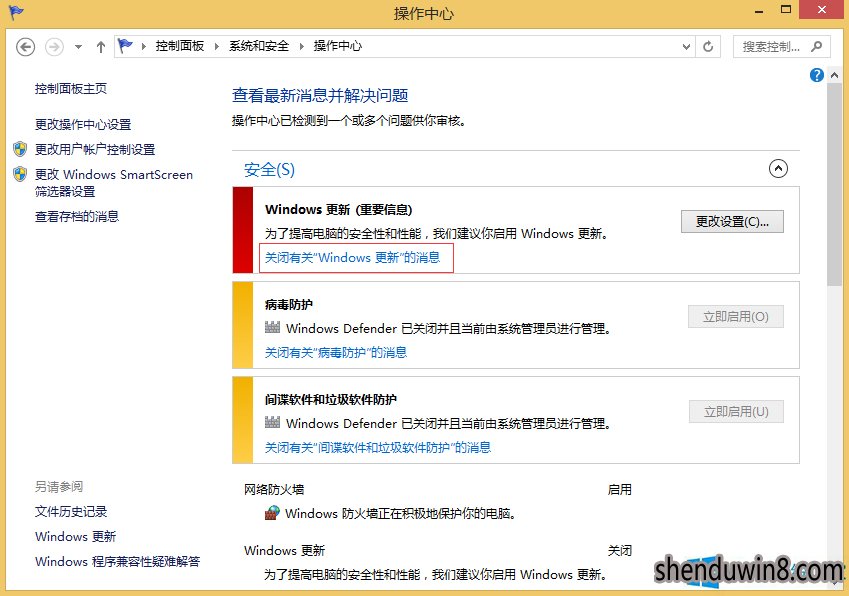
Task: Collapse the 安全(S) section with the chevron
Action: 778,169
